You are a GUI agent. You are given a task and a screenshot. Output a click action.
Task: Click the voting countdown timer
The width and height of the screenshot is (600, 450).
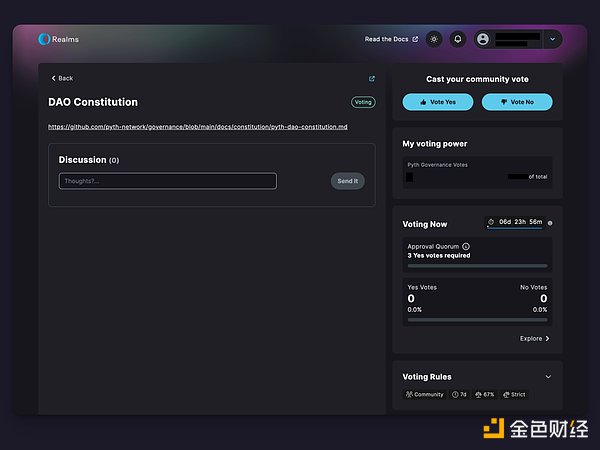514,222
